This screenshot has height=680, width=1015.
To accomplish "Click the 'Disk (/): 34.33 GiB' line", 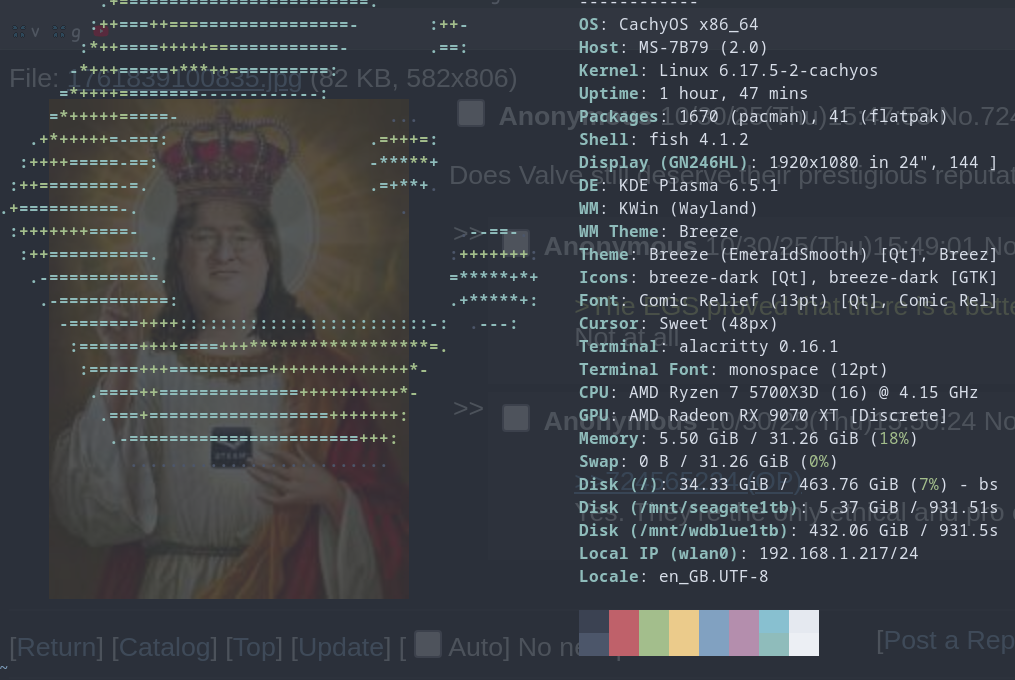I will pyautogui.click(x=788, y=485).
